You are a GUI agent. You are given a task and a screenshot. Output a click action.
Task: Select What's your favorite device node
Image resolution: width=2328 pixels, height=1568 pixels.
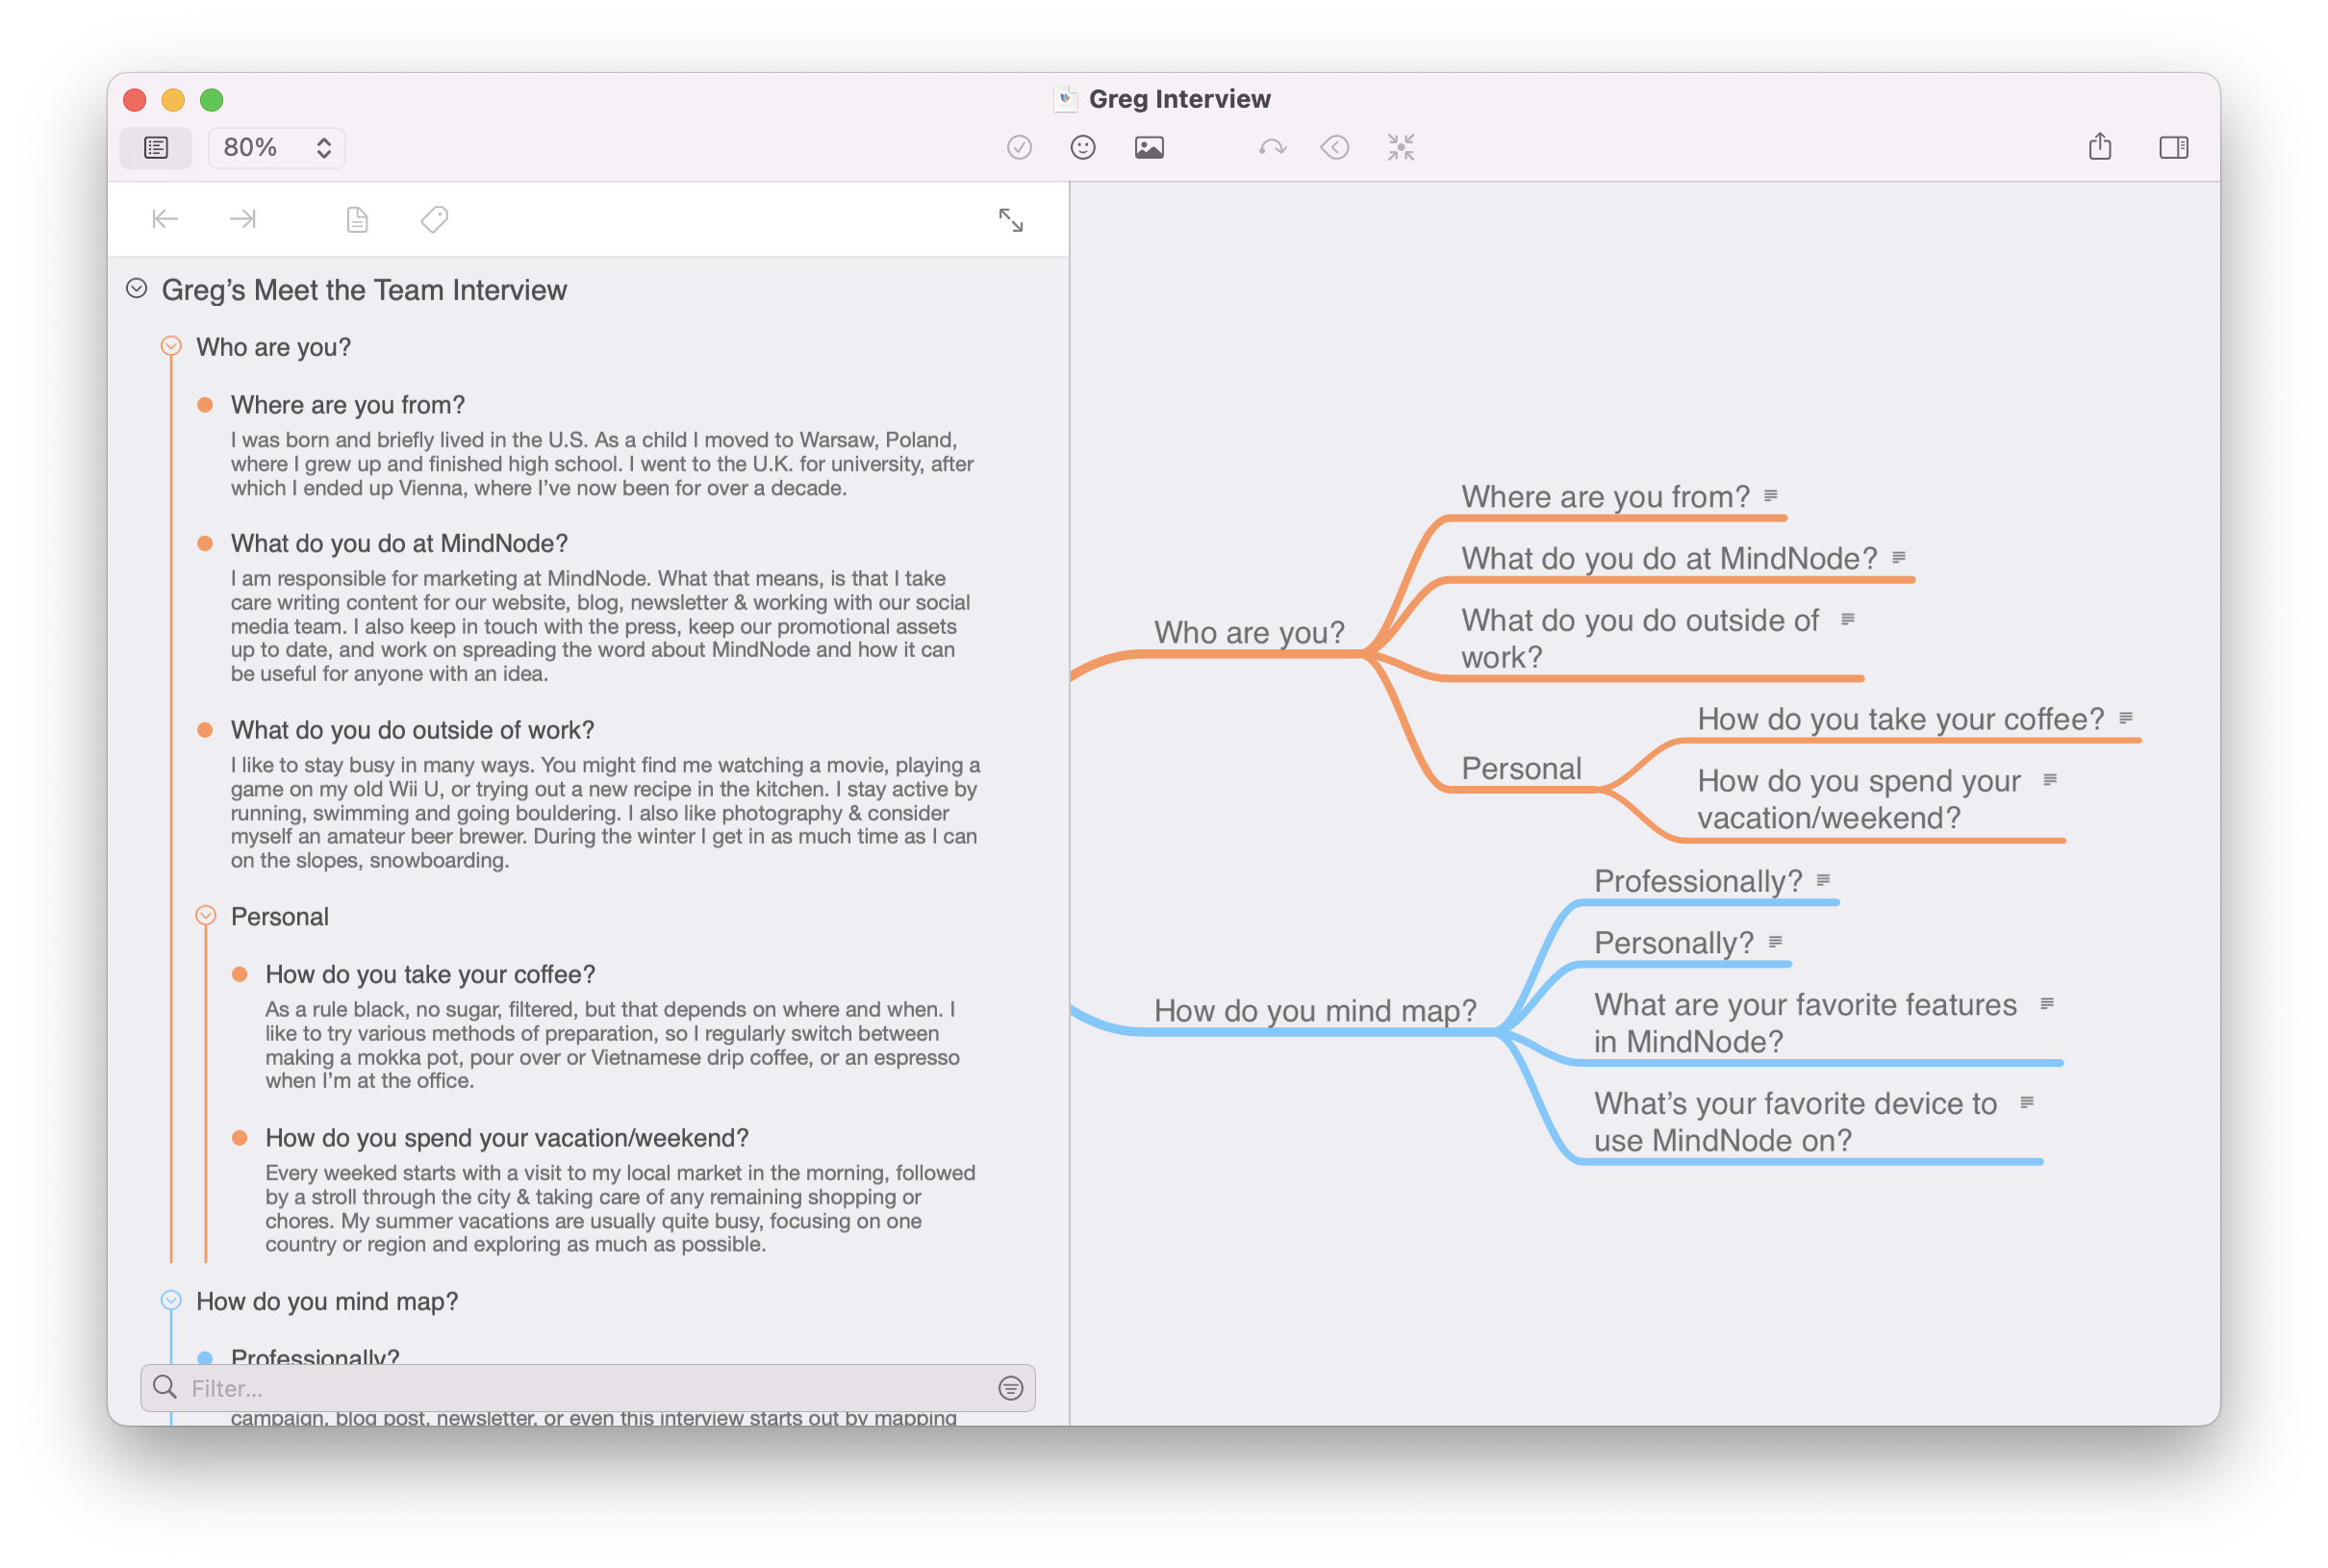point(1795,1122)
